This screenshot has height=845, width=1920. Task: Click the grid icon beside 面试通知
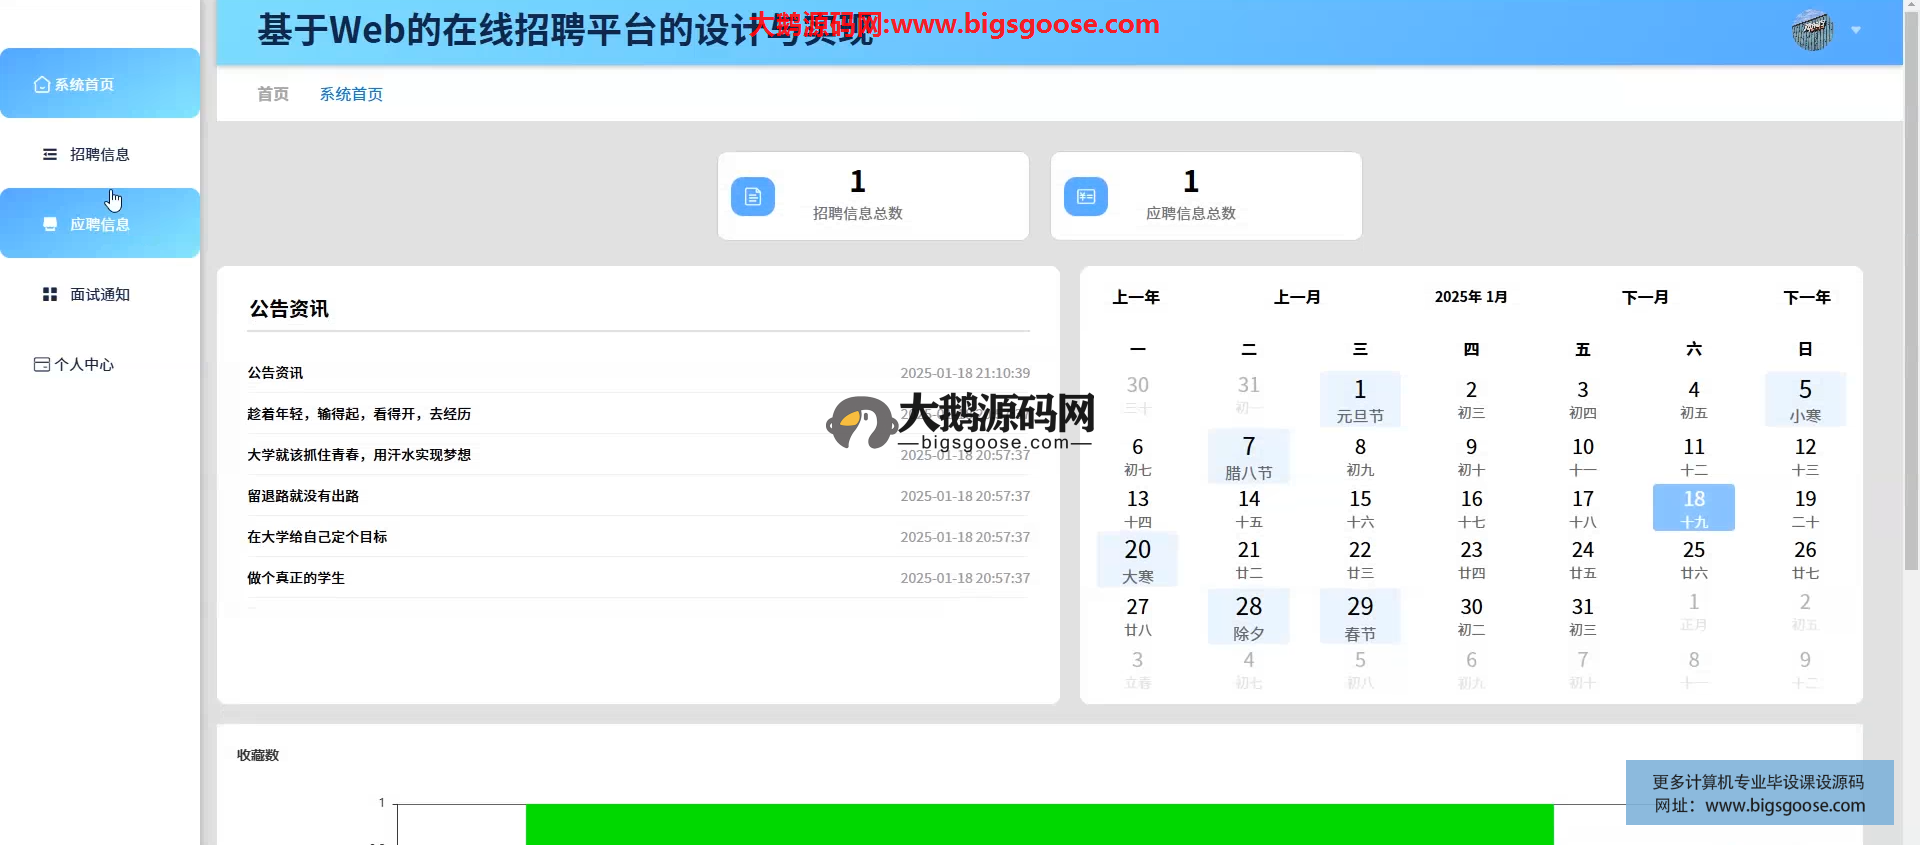click(49, 294)
